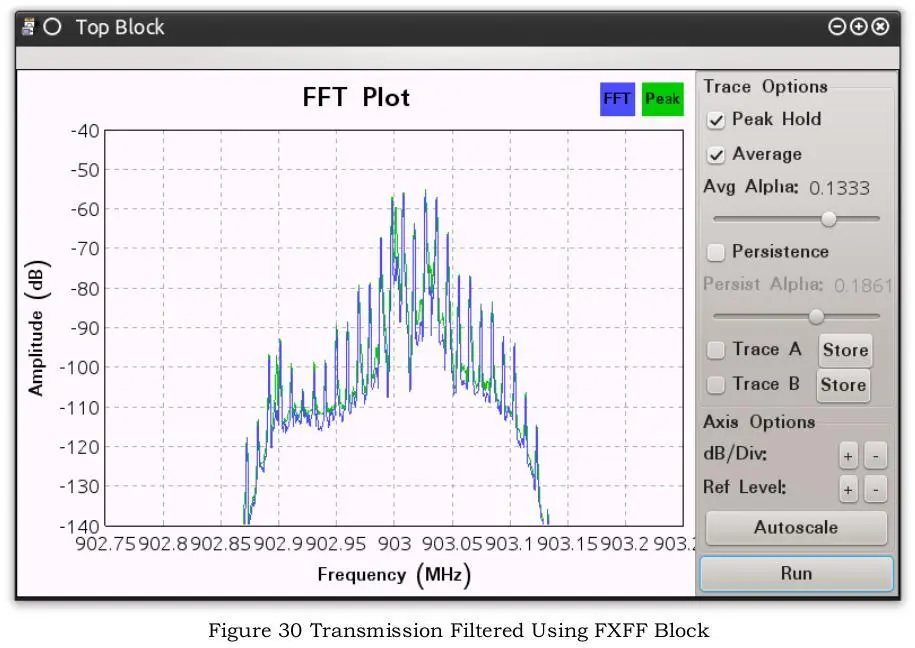Click the window menu circle icon in title bar

tap(53, 27)
